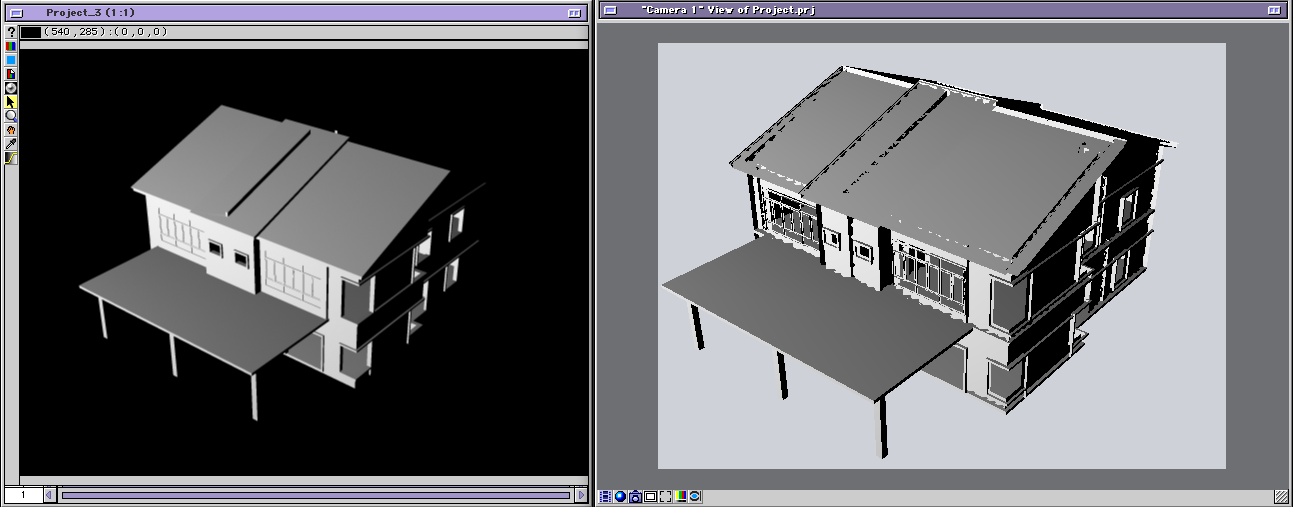This screenshot has width=1293, height=507.
Task: Click the color bars monitor icon
Action: [681, 496]
